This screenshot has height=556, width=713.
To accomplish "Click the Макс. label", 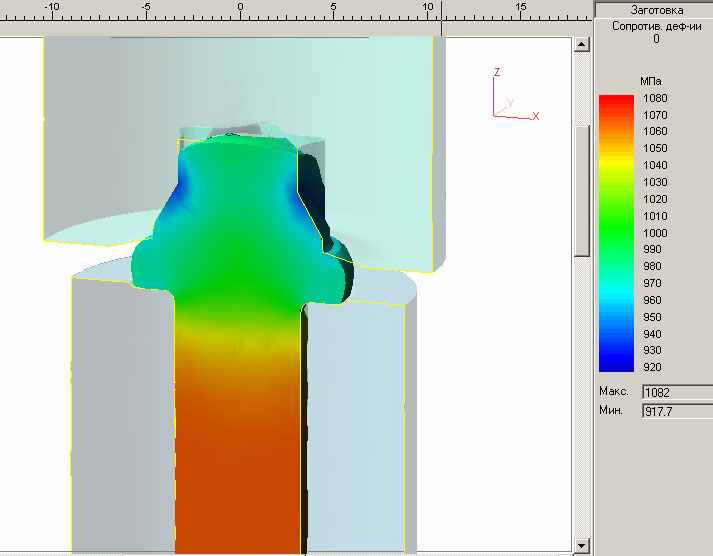I will (614, 391).
